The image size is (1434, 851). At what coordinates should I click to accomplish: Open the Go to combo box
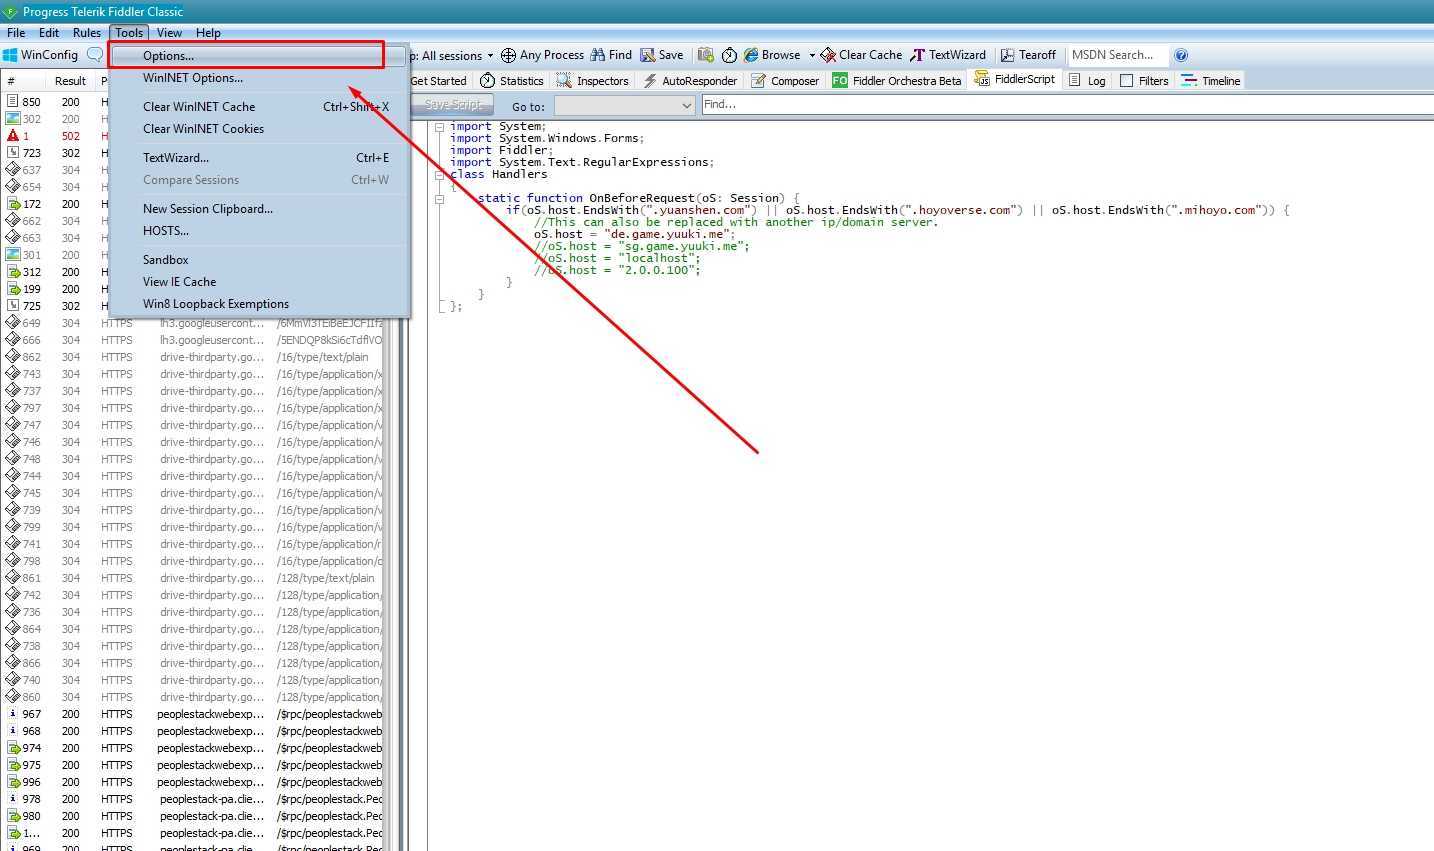coord(624,105)
